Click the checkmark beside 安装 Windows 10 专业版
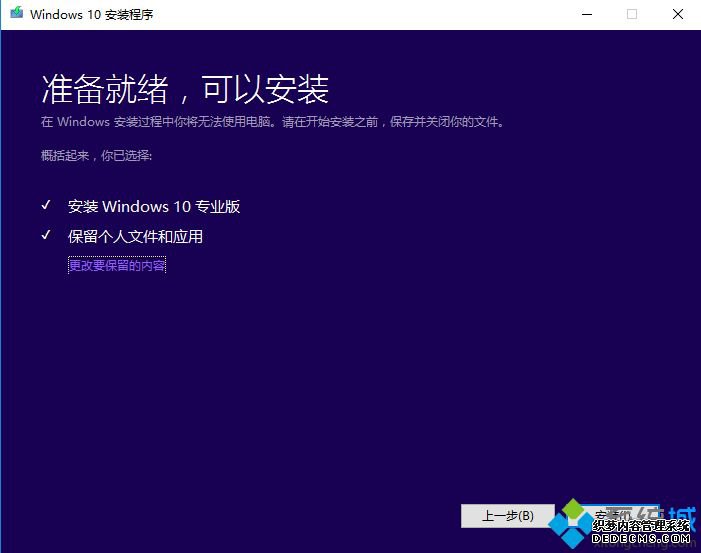The width and height of the screenshot is (701, 553). pos(46,205)
